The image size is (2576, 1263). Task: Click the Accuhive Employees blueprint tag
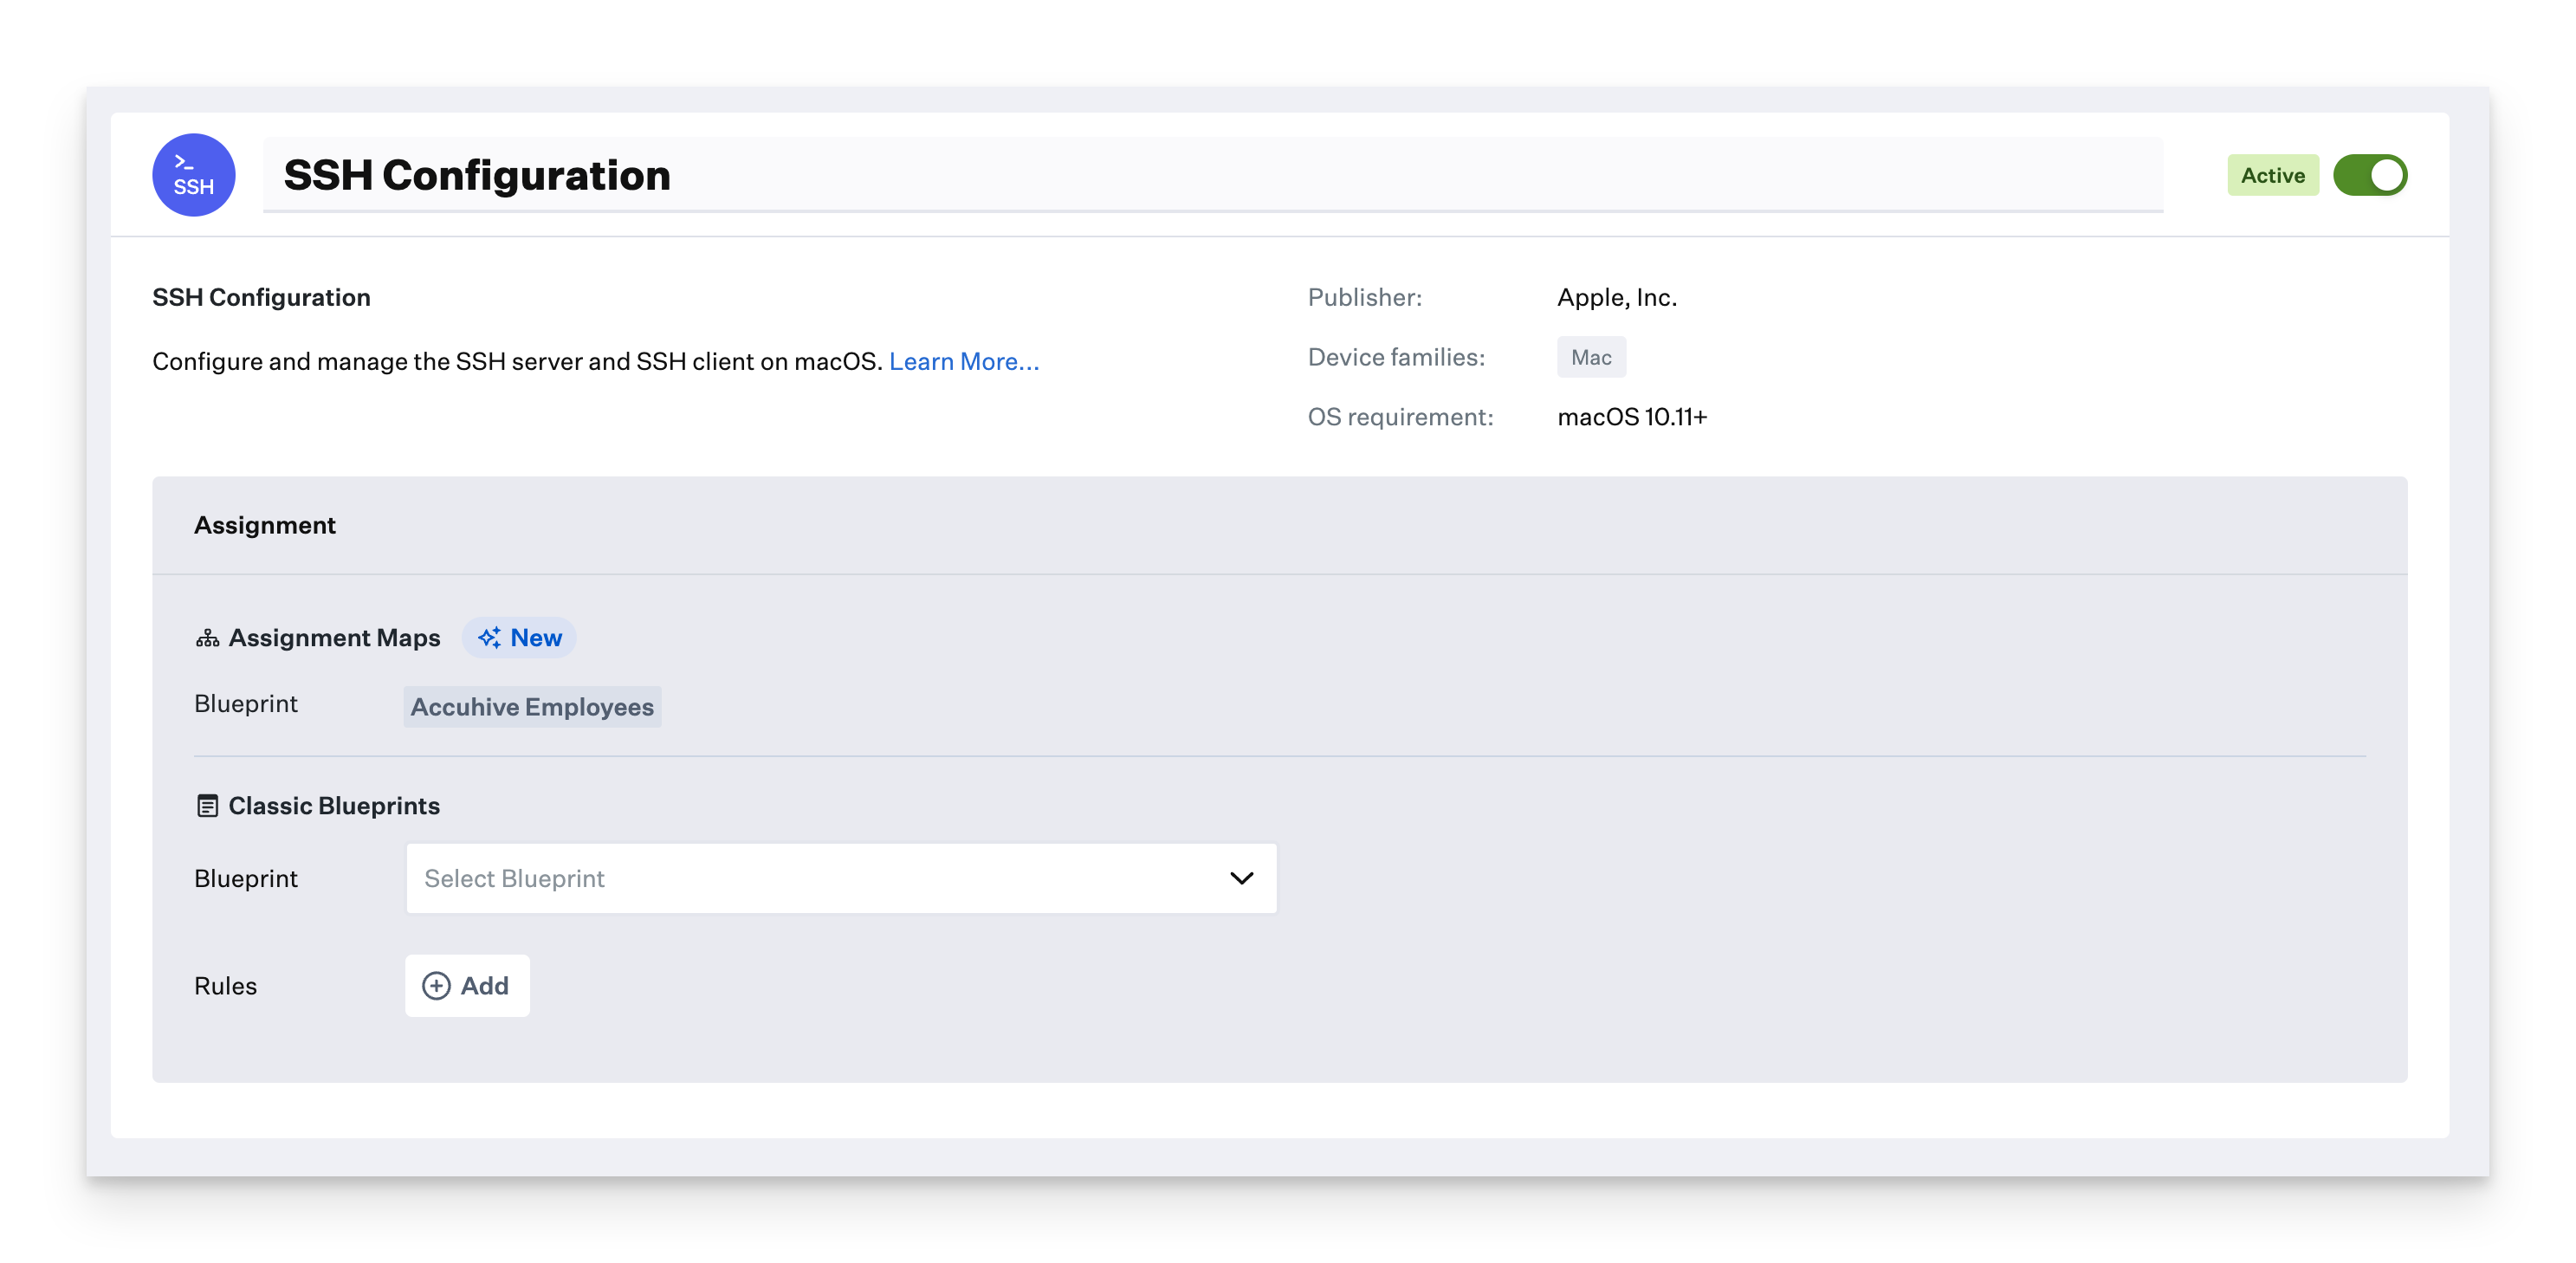pyautogui.click(x=532, y=707)
